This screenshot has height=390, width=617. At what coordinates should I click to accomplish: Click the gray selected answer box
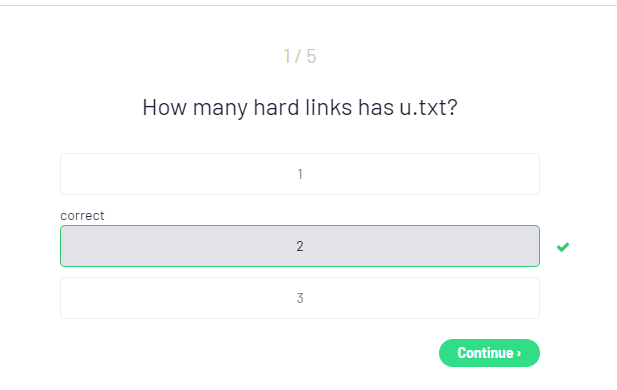(300, 246)
